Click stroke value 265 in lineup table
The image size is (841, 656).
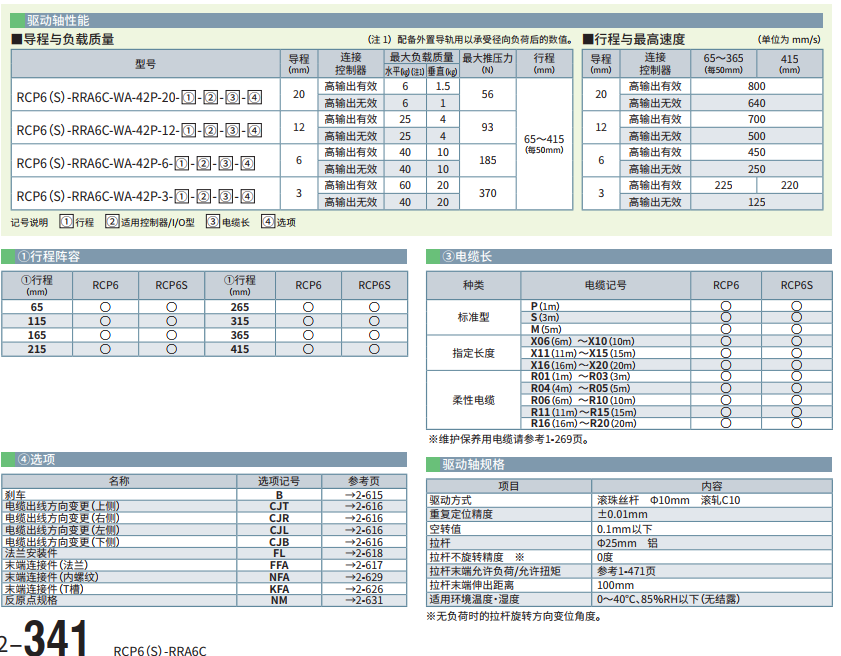[x=240, y=307]
